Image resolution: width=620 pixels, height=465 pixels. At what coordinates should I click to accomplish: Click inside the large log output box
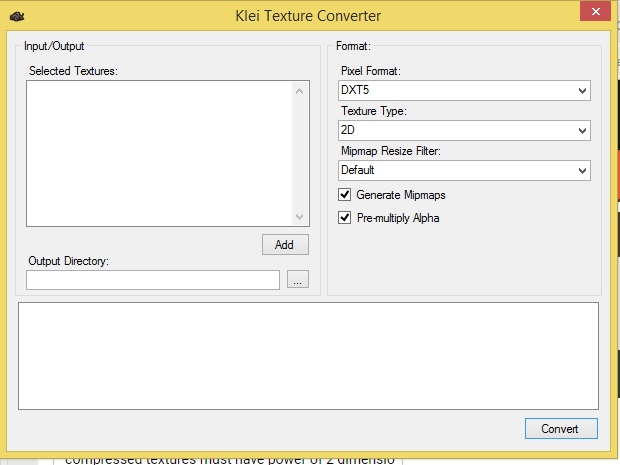[309, 355]
